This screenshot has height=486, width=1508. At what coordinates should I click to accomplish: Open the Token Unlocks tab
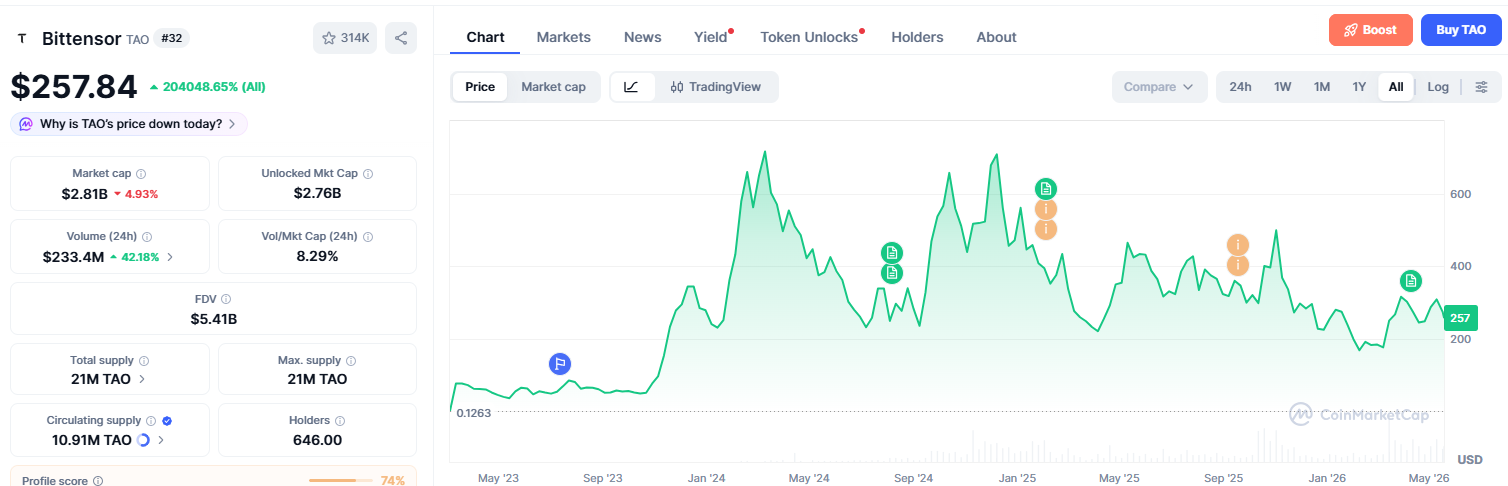pos(809,37)
